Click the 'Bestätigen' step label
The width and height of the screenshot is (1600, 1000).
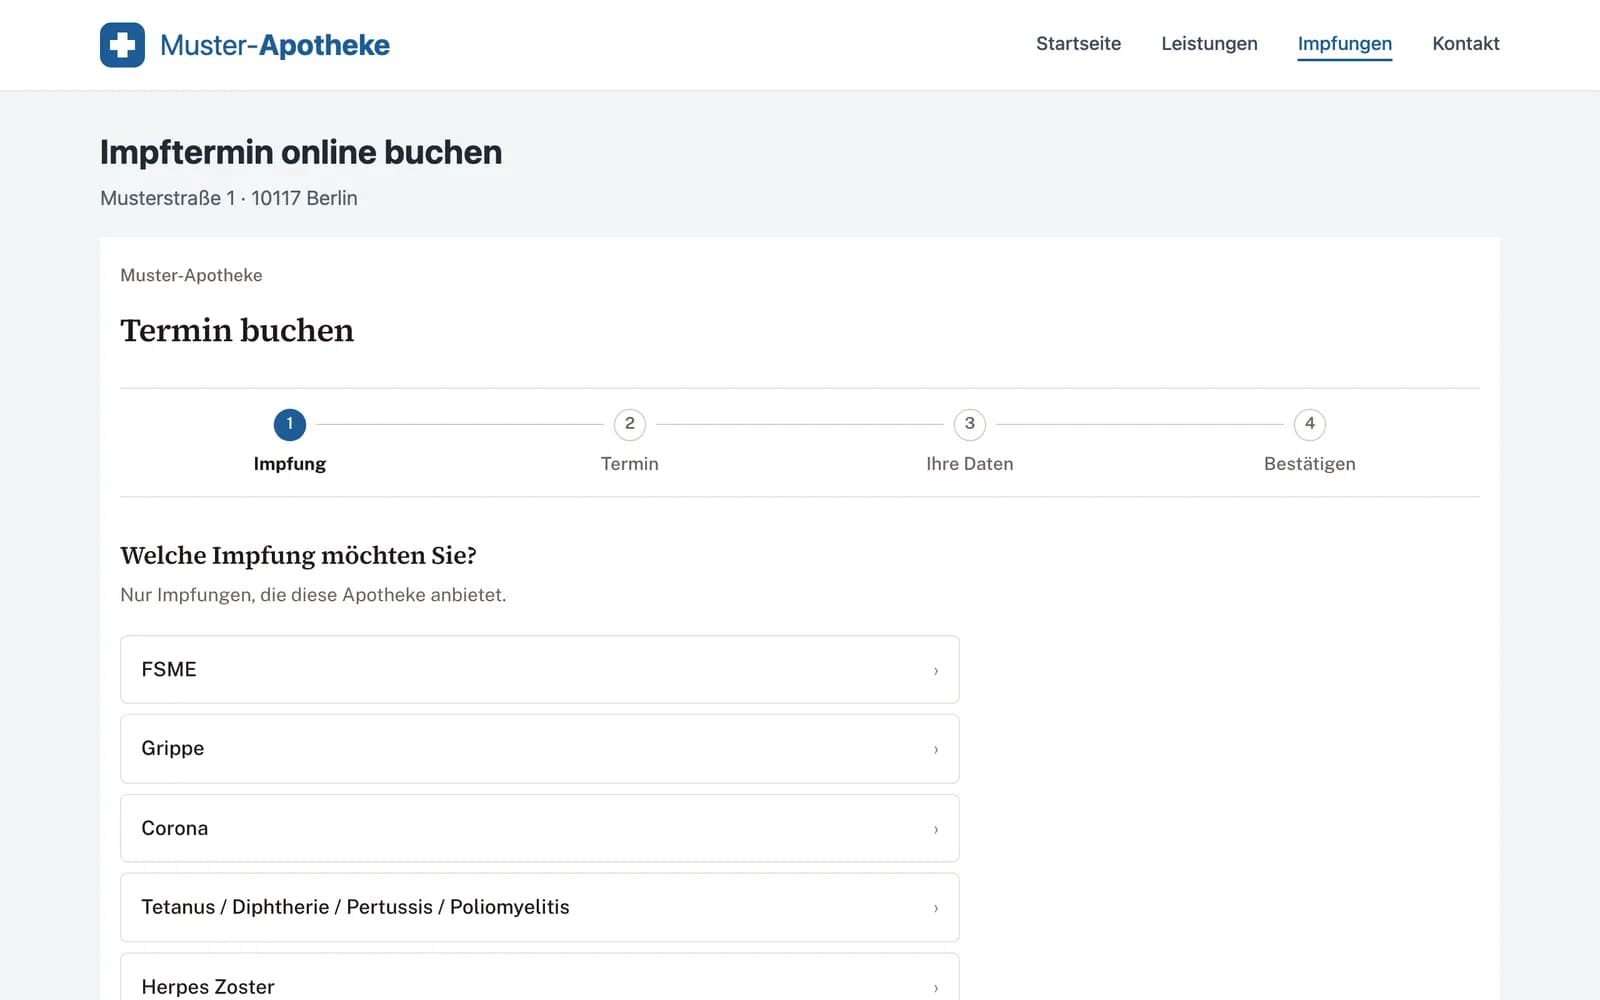click(x=1310, y=464)
